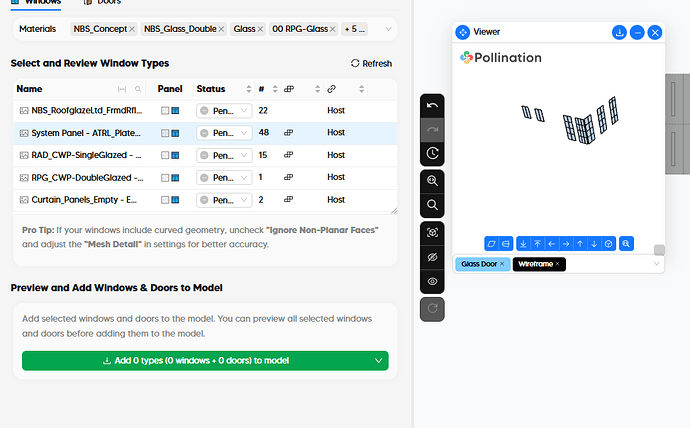The height and width of the screenshot is (428, 690).
Task: Click the plain down arrow view button
Action: point(594,244)
